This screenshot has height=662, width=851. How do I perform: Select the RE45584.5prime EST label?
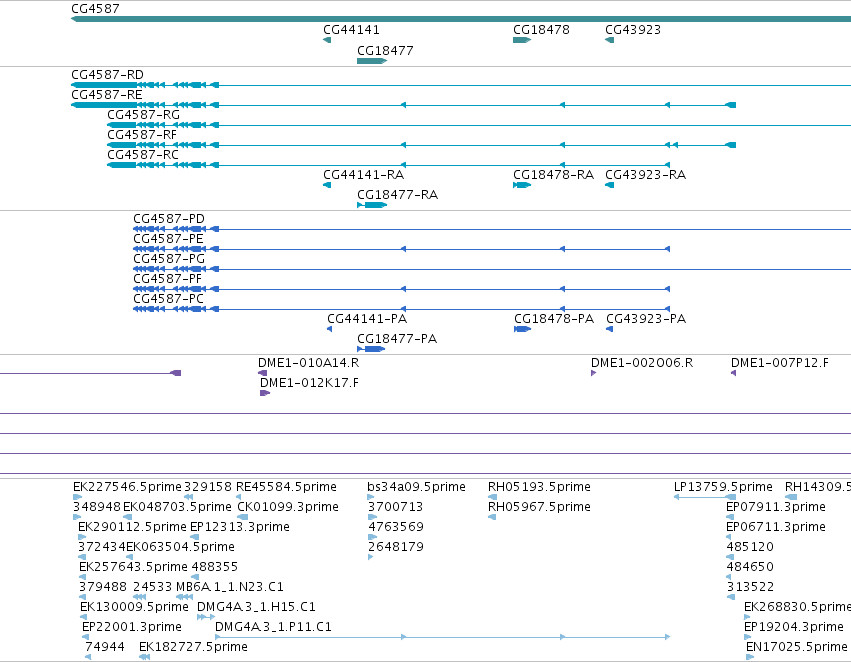pyautogui.click(x=286, y=487)
